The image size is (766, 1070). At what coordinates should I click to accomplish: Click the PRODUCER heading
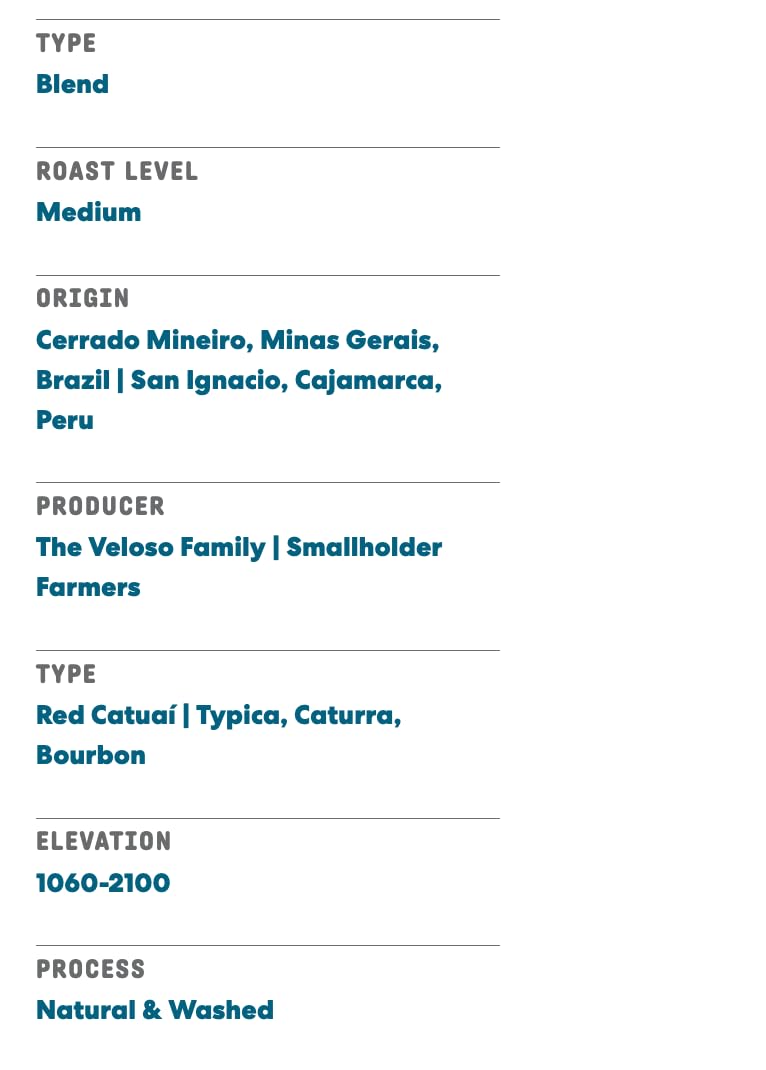(x=100, y=507)
